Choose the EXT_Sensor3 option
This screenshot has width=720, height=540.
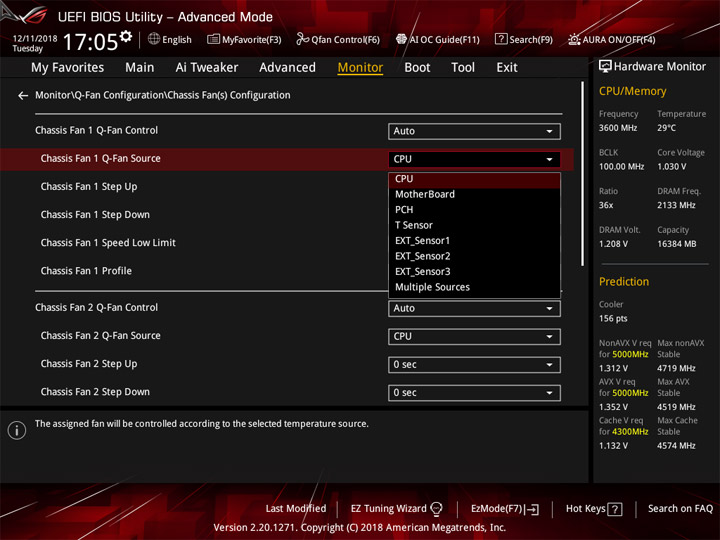click(x=474, y=272)
